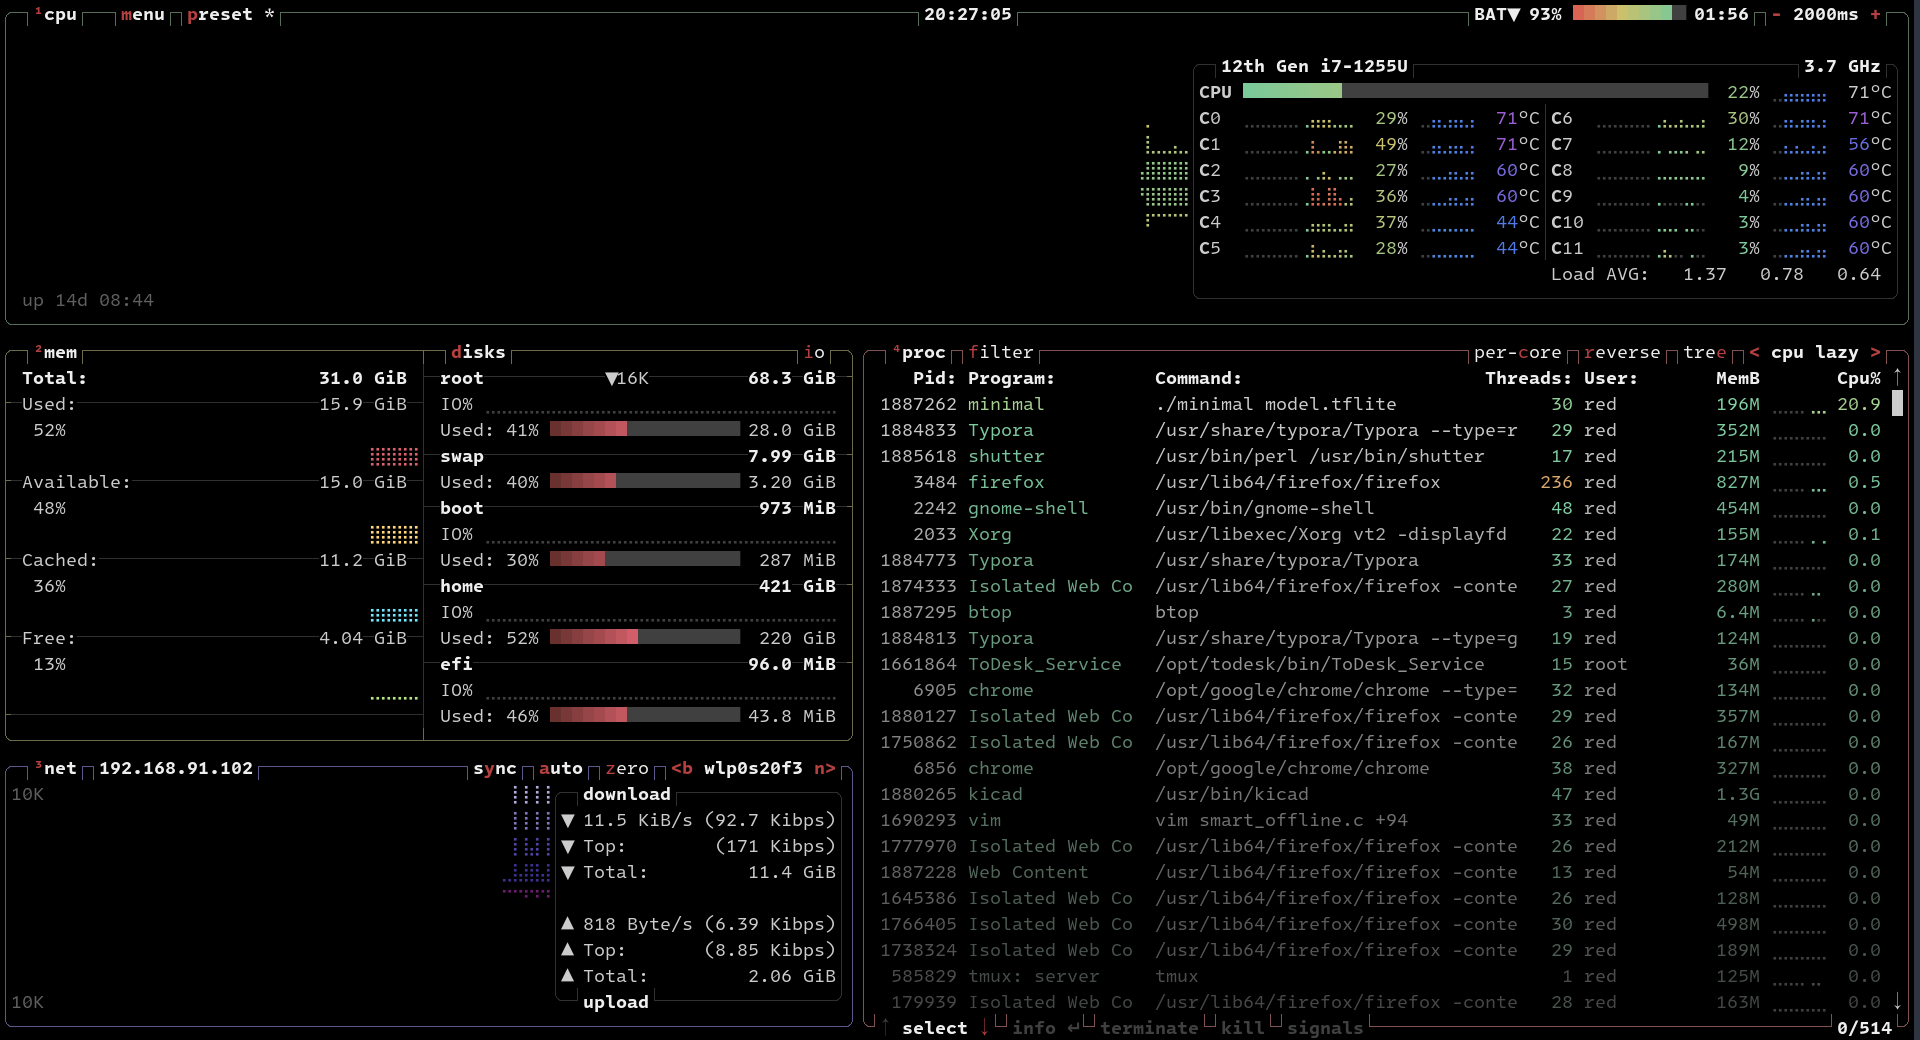Click the Cpu% column header
The width and height of the screenshot is (1920, 1040).
[1858, 378]
